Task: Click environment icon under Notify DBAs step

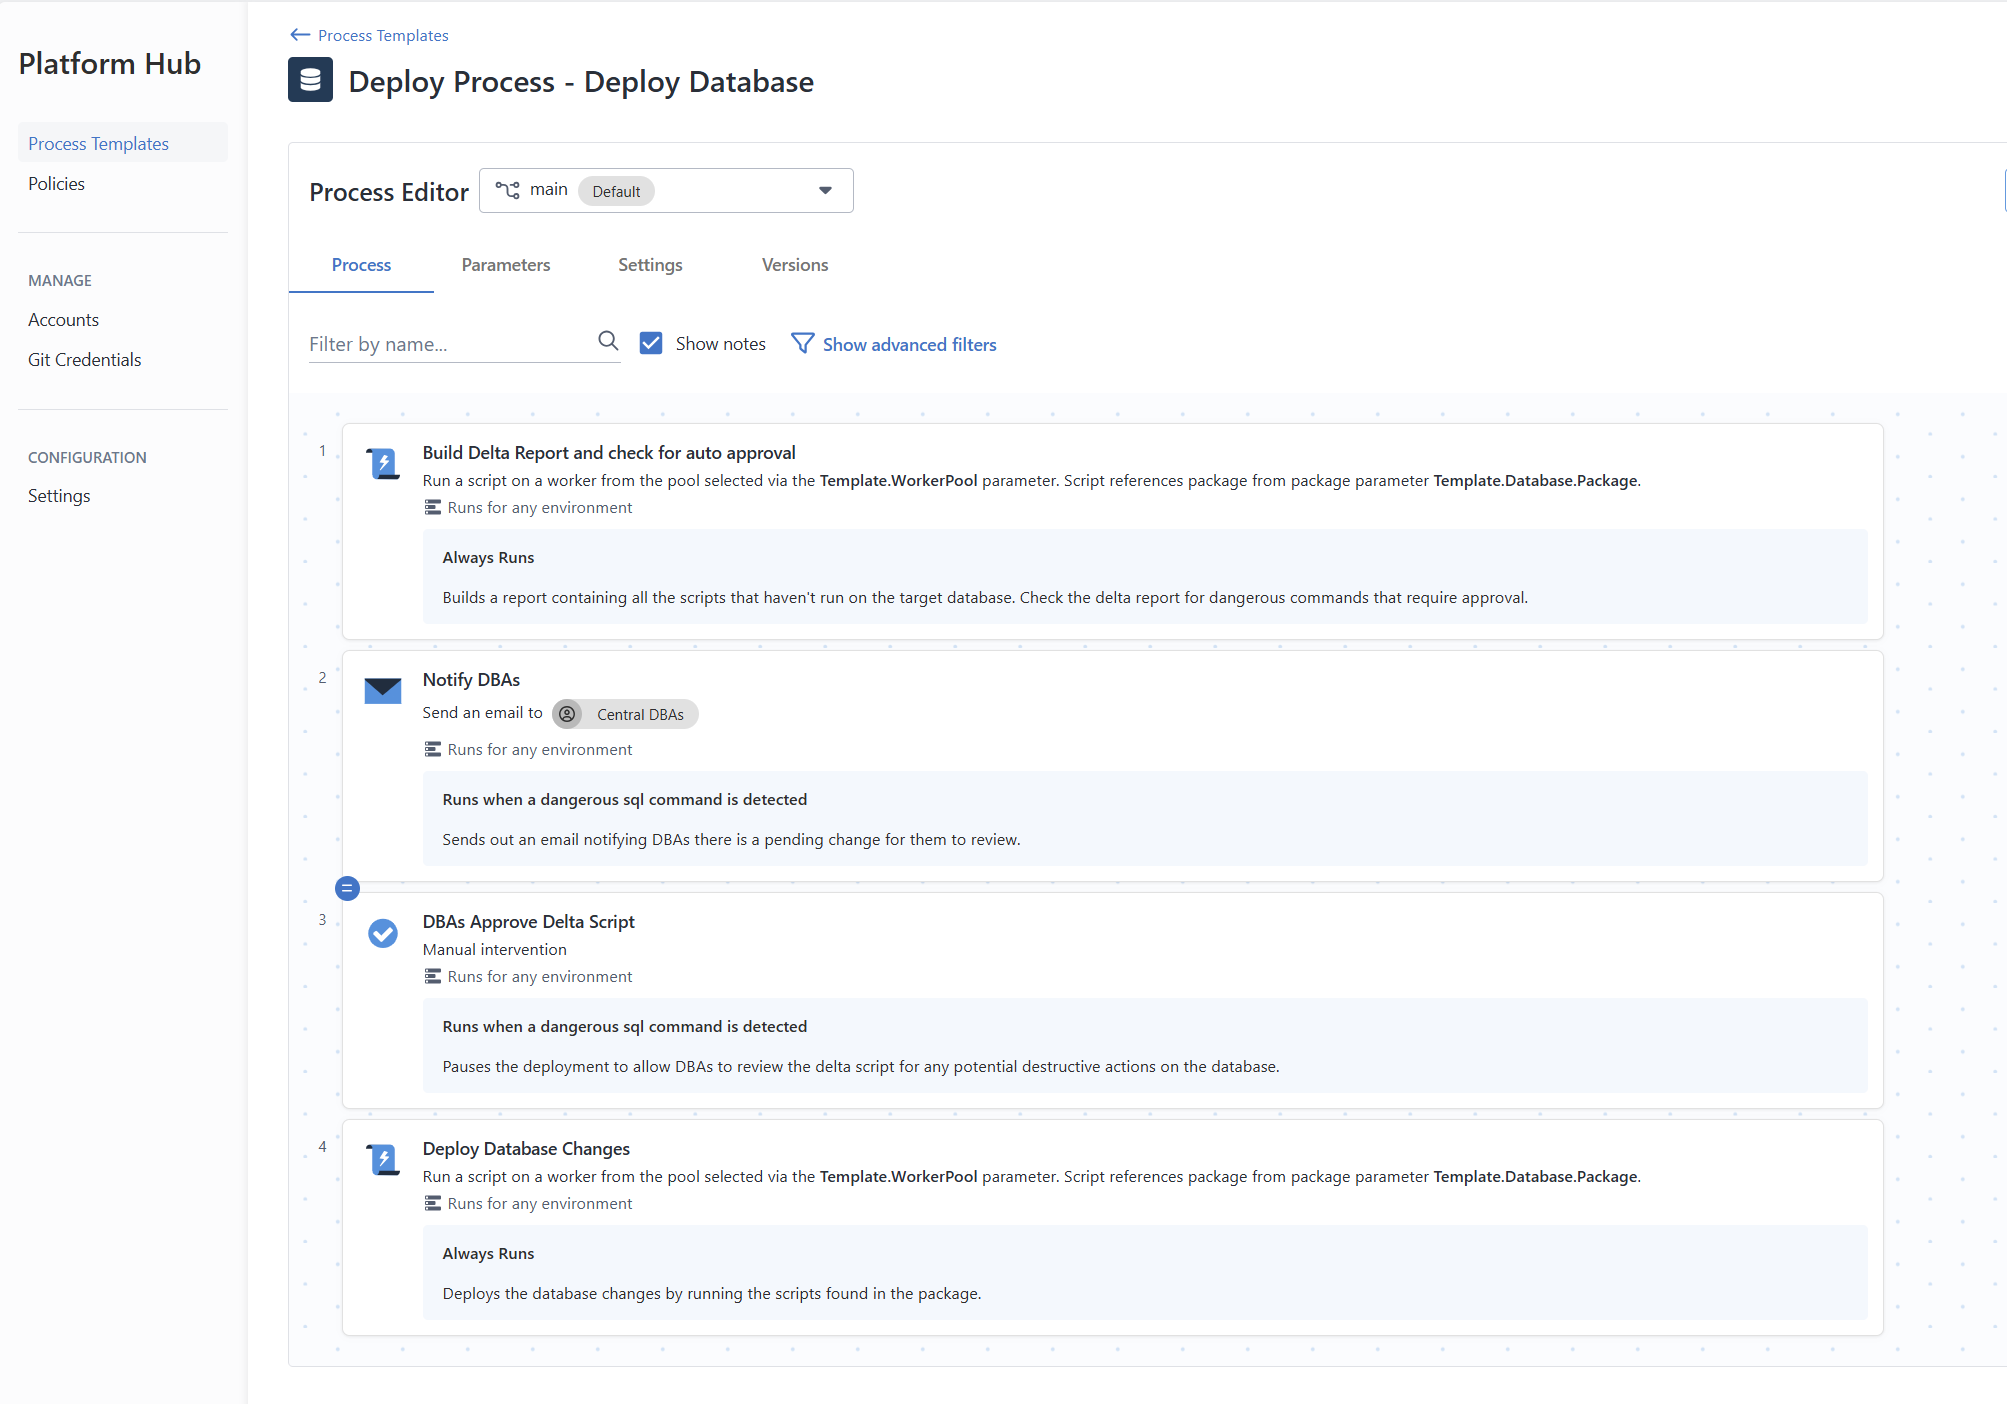Action: click(432, 750)
